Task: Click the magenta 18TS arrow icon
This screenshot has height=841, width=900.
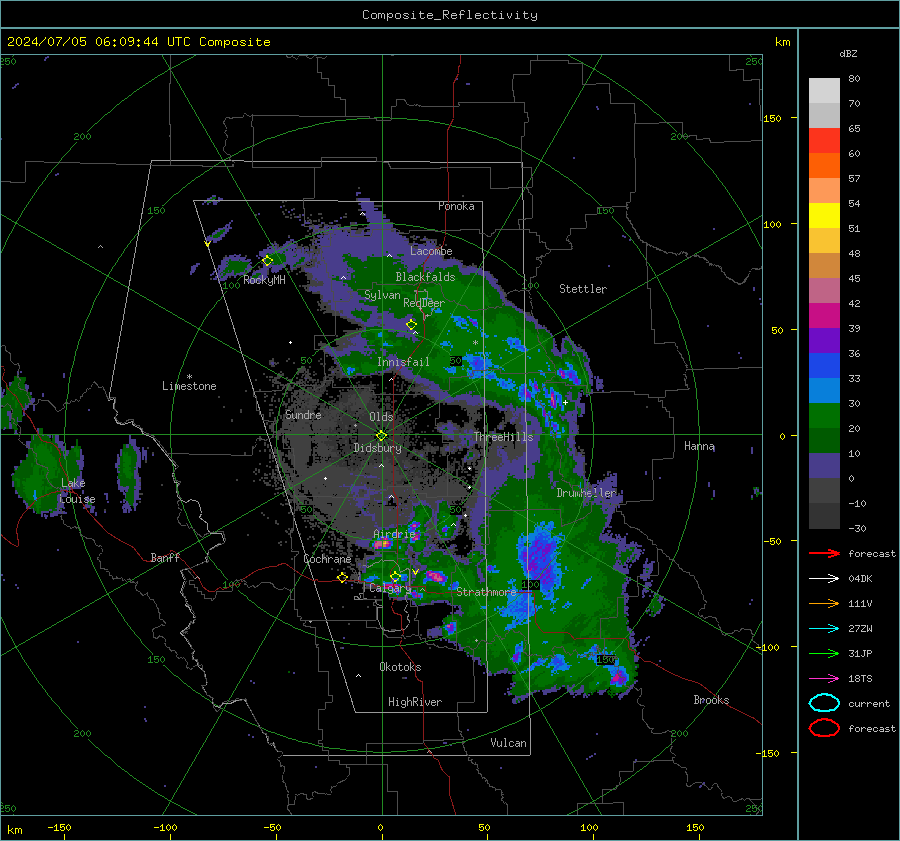Action: click(x=824, y=679)
